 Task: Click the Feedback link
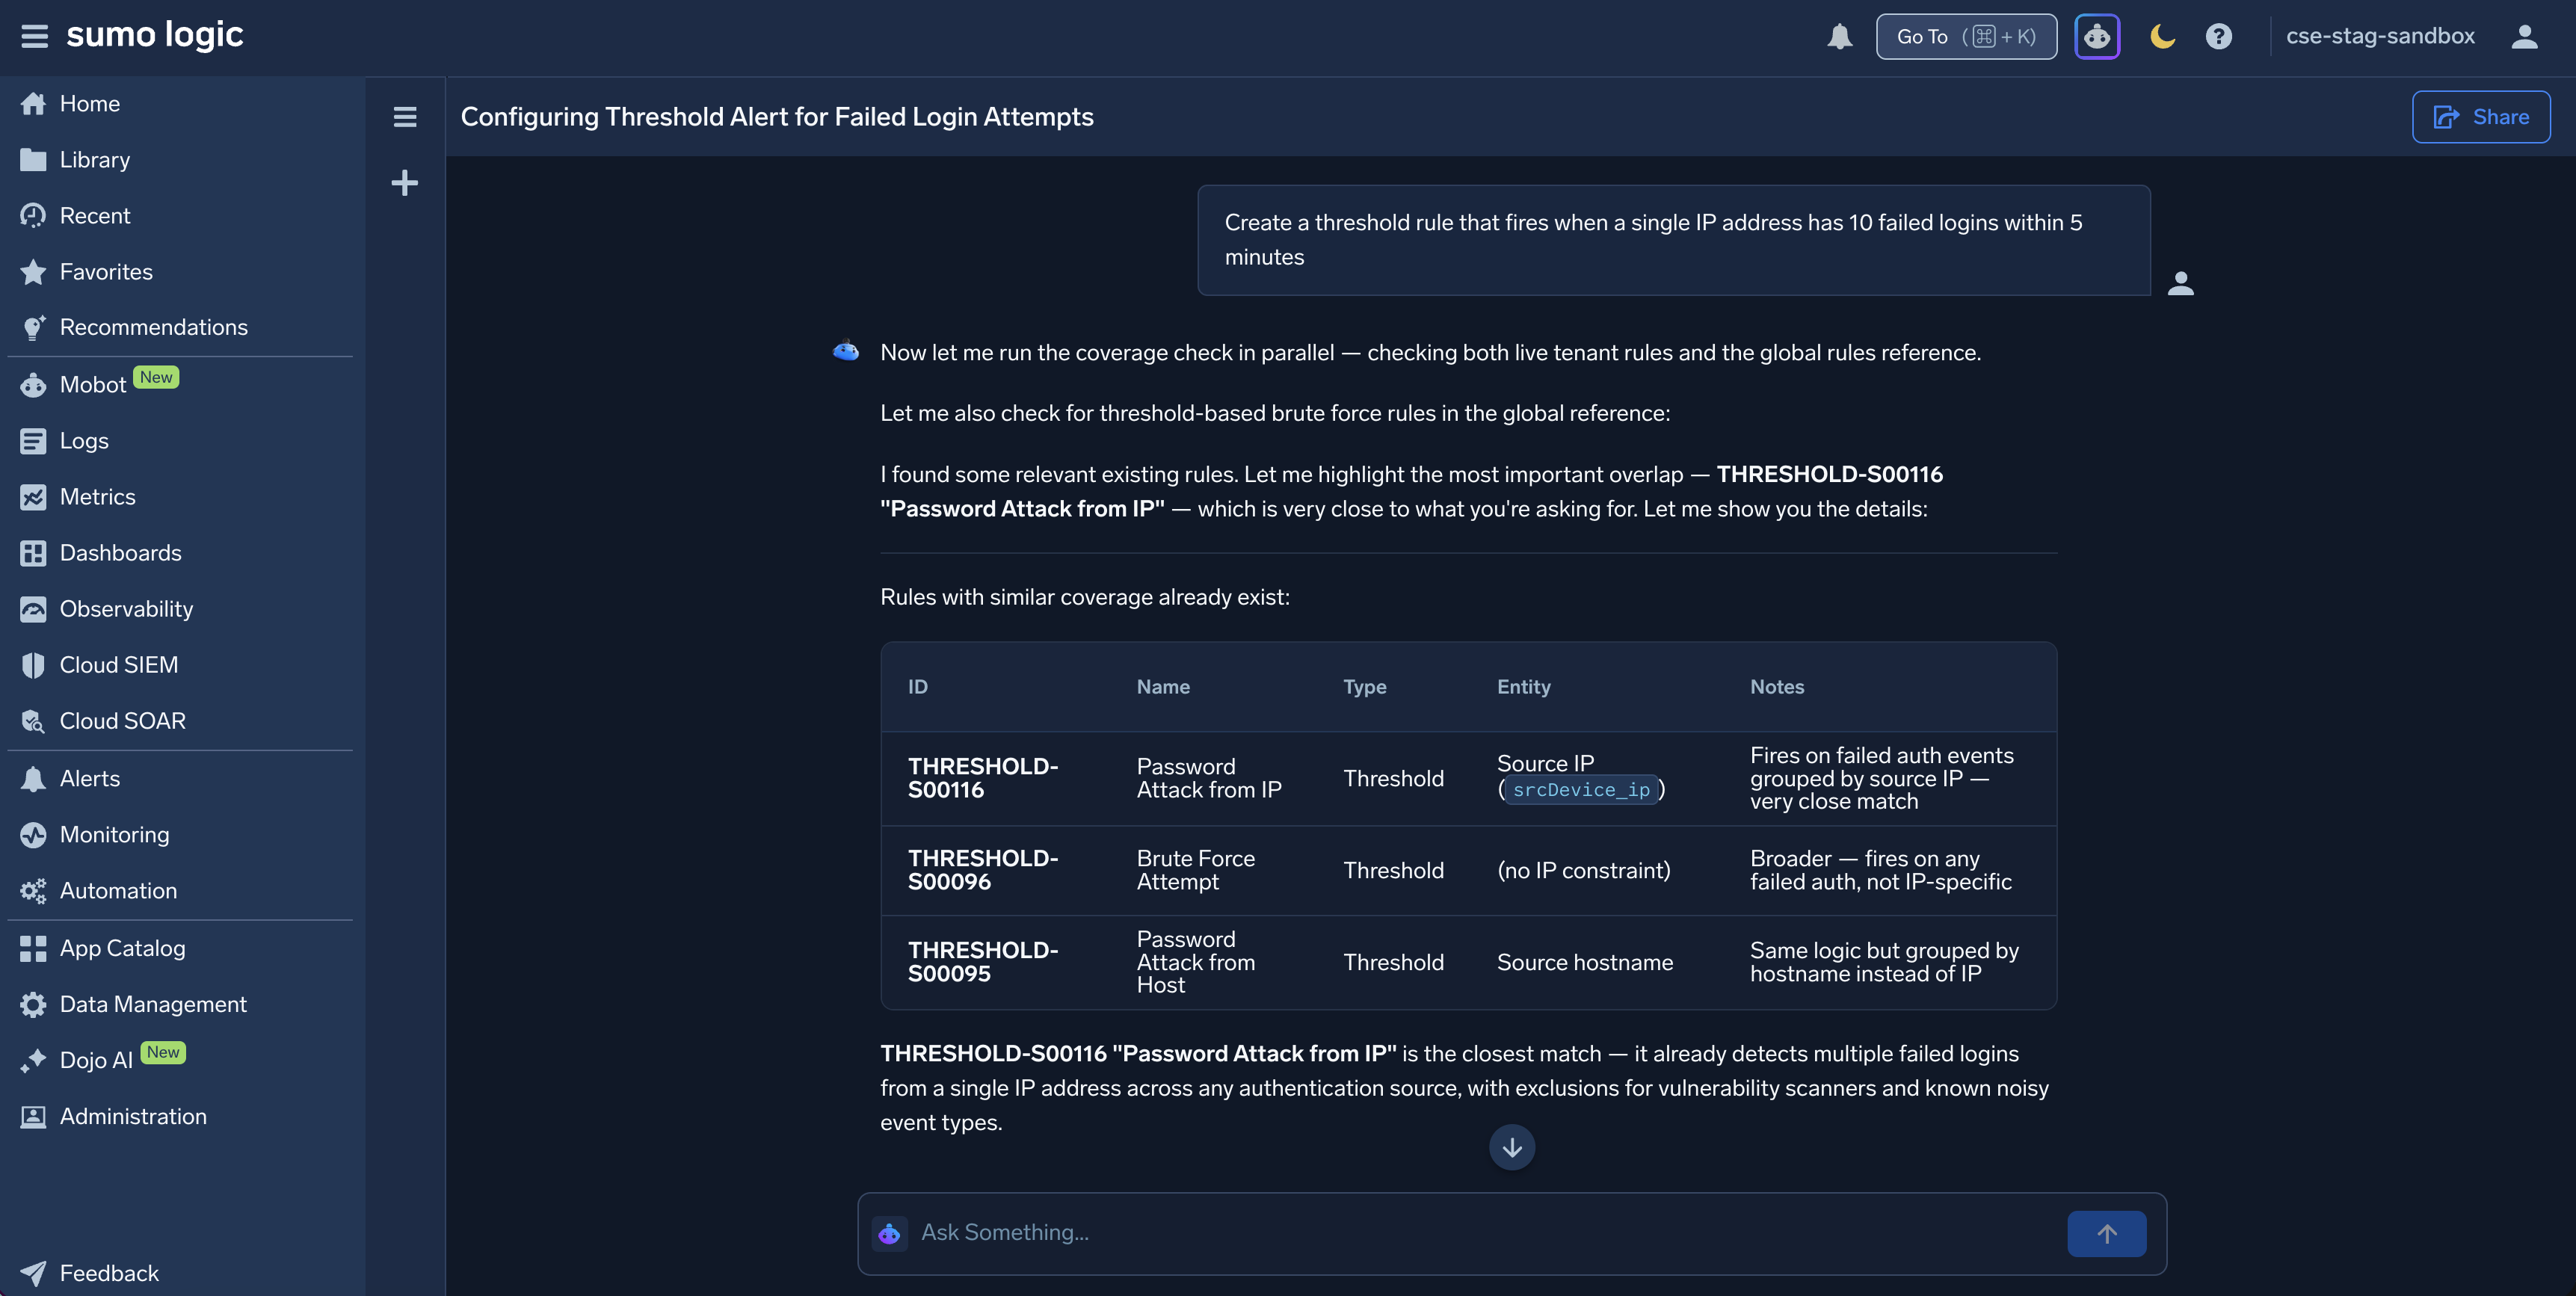109,1274
